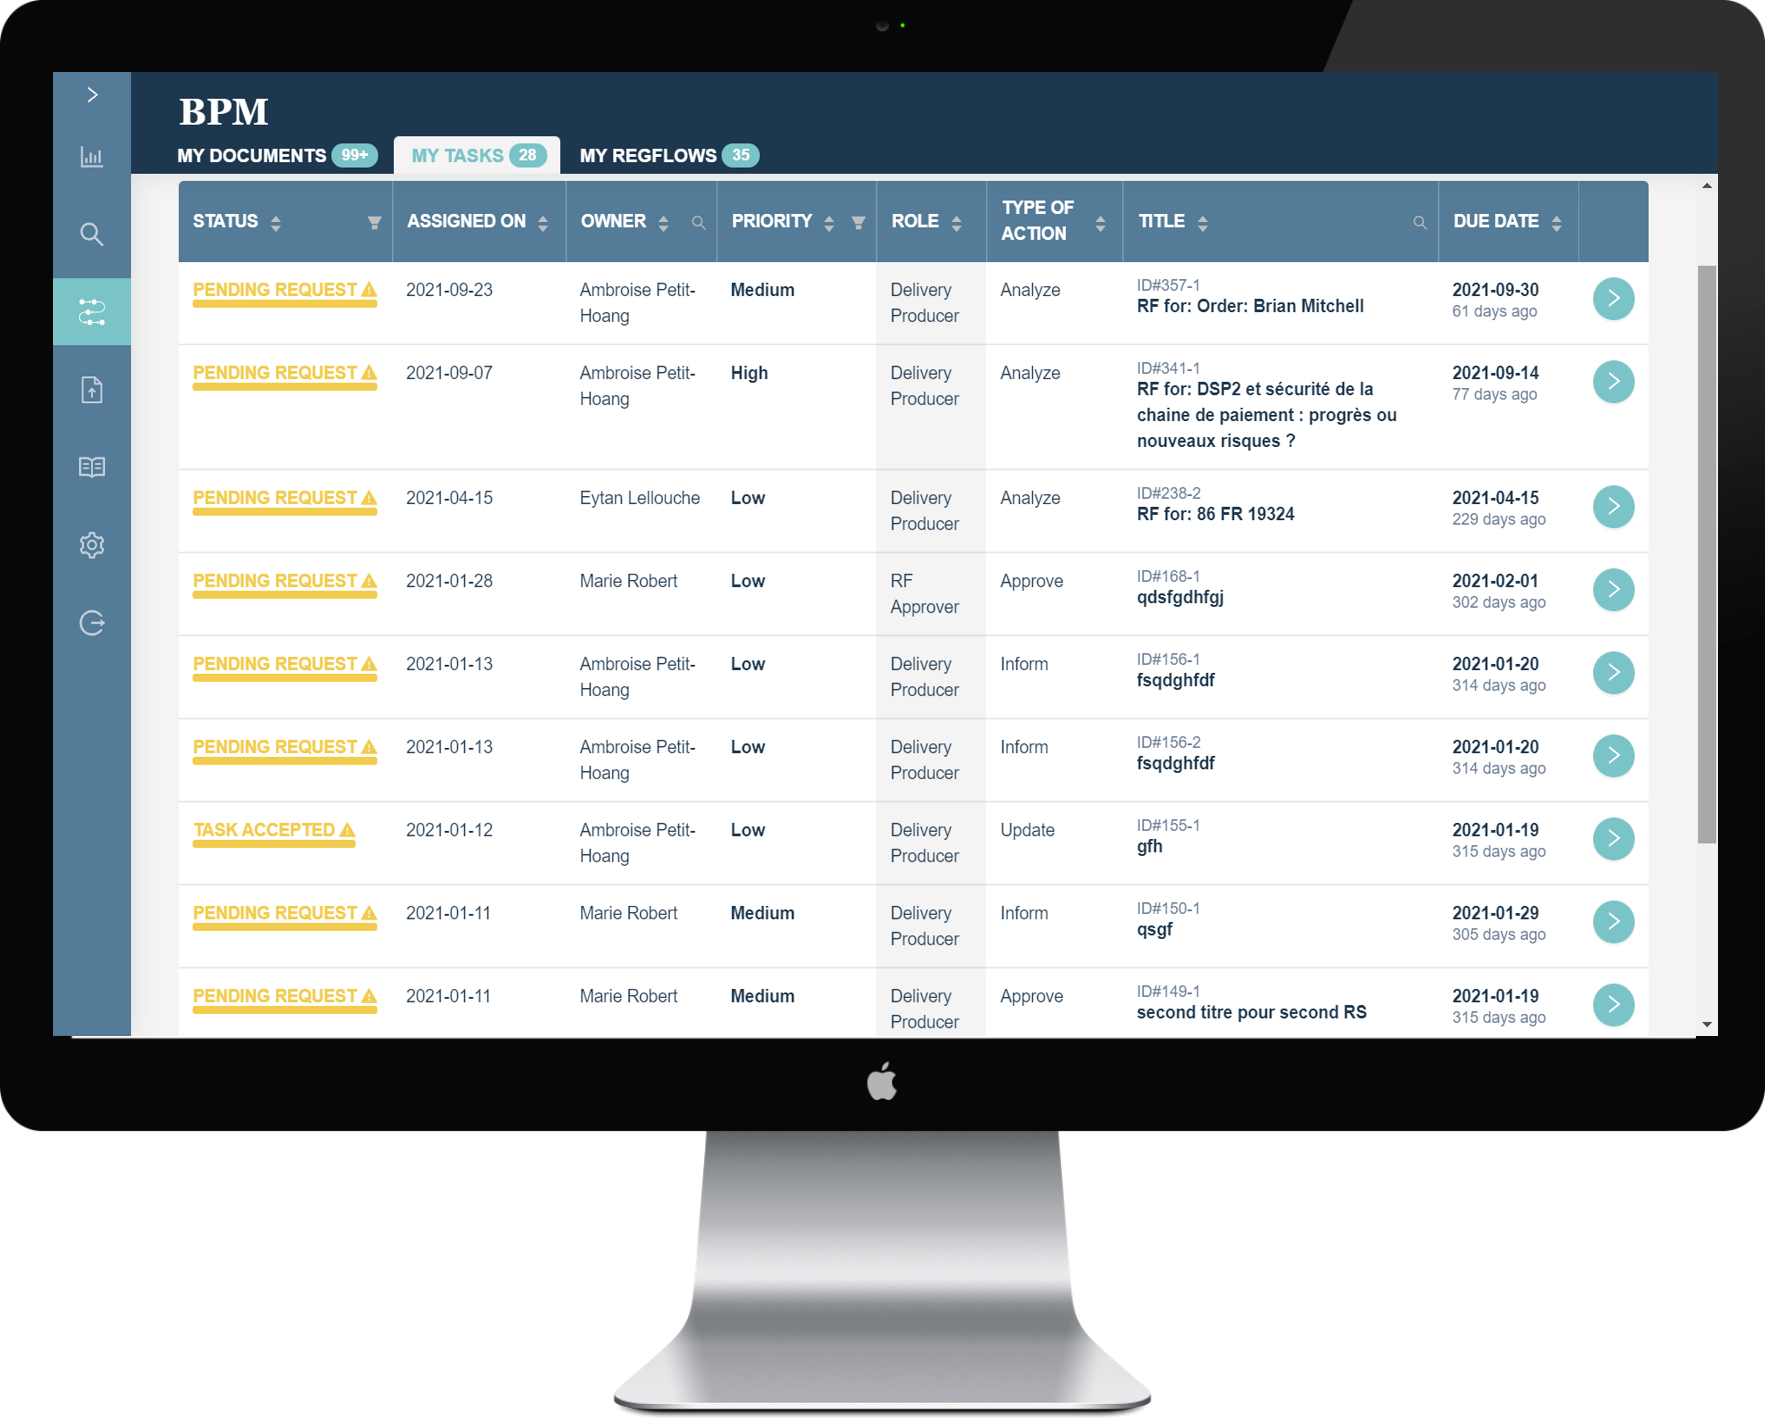
Task: Open task ID#155-1 with its arrow button
Action: pos(1613,839)
